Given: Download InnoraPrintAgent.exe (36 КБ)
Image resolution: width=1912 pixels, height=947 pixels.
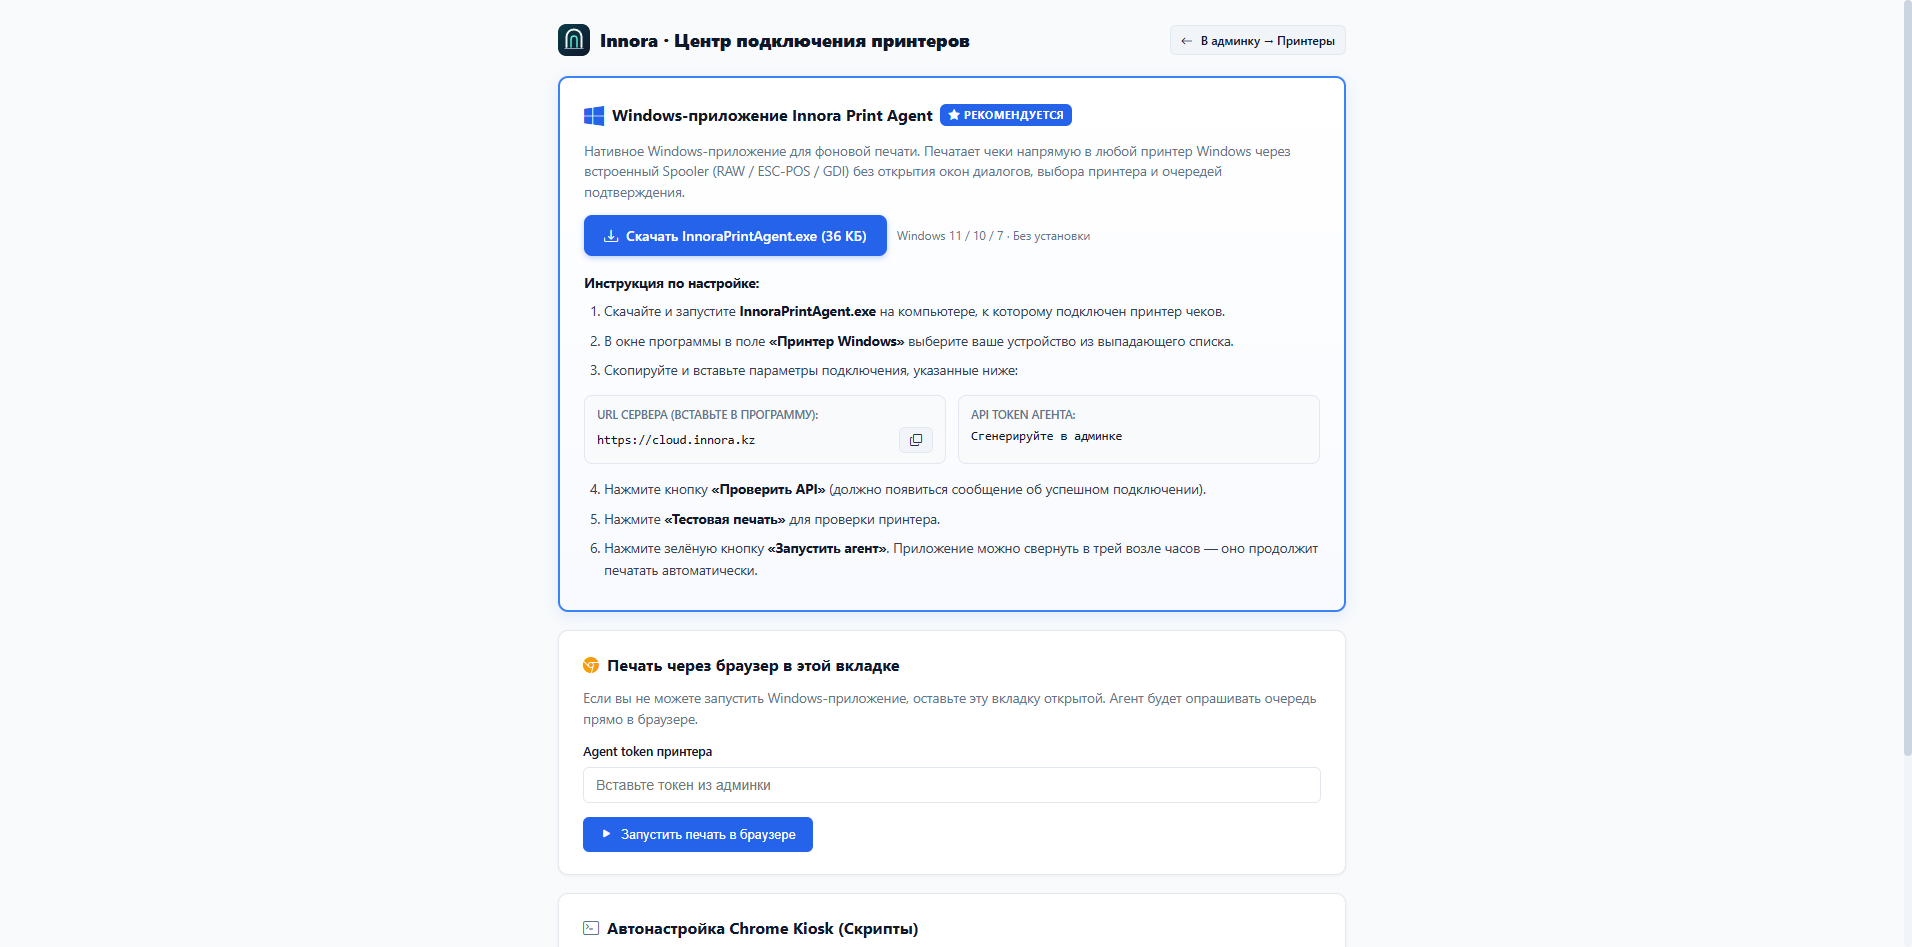Looking at the screenshot, I should (735, 236).
